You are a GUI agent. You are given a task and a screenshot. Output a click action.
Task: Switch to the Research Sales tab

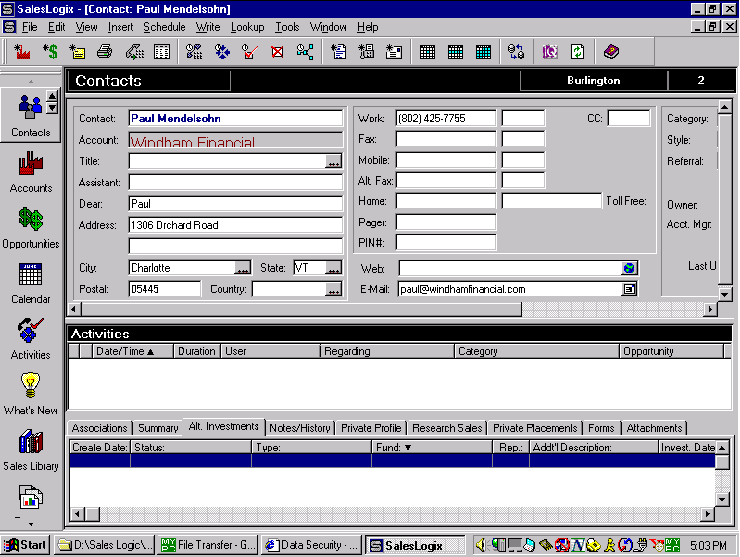(x=447, y=428)
